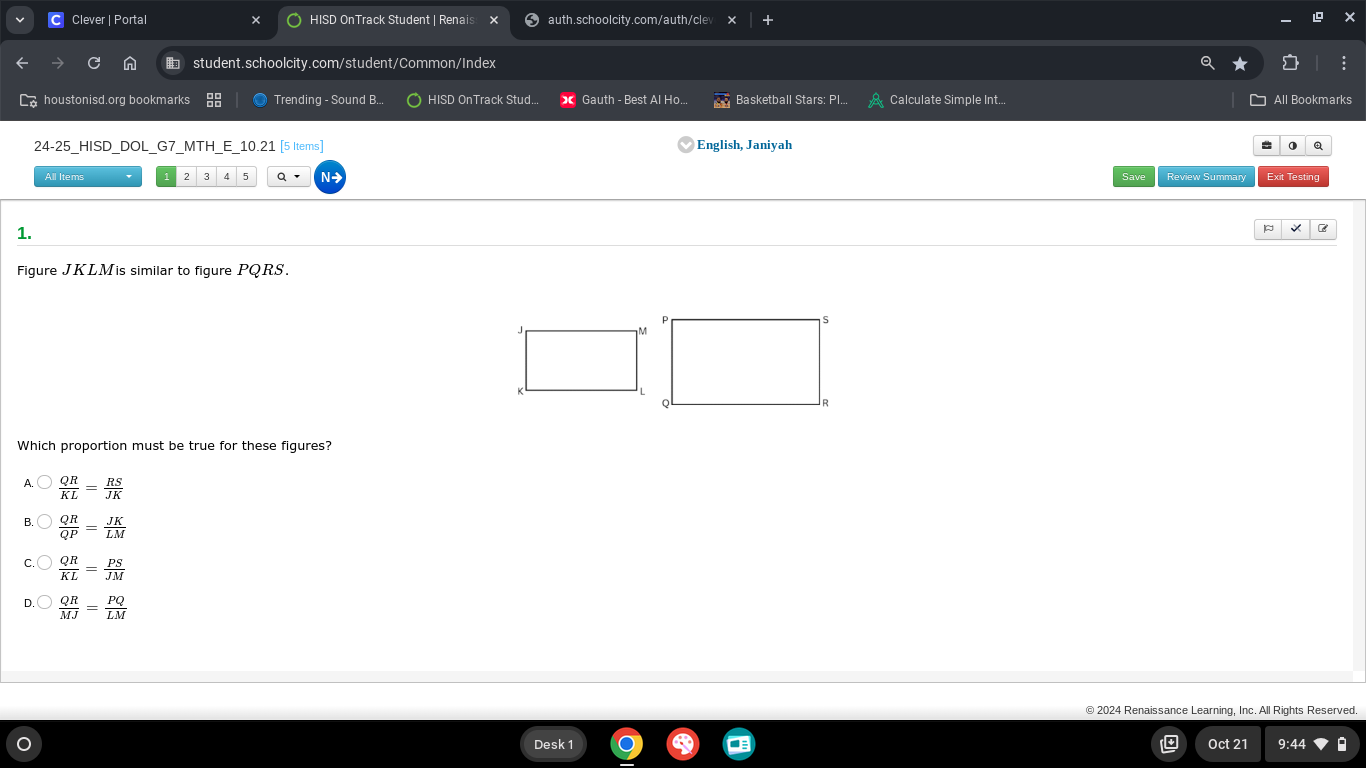Open the extensions puzzle icon
Screen dimensions: 1366x768
coord(1290,63)
